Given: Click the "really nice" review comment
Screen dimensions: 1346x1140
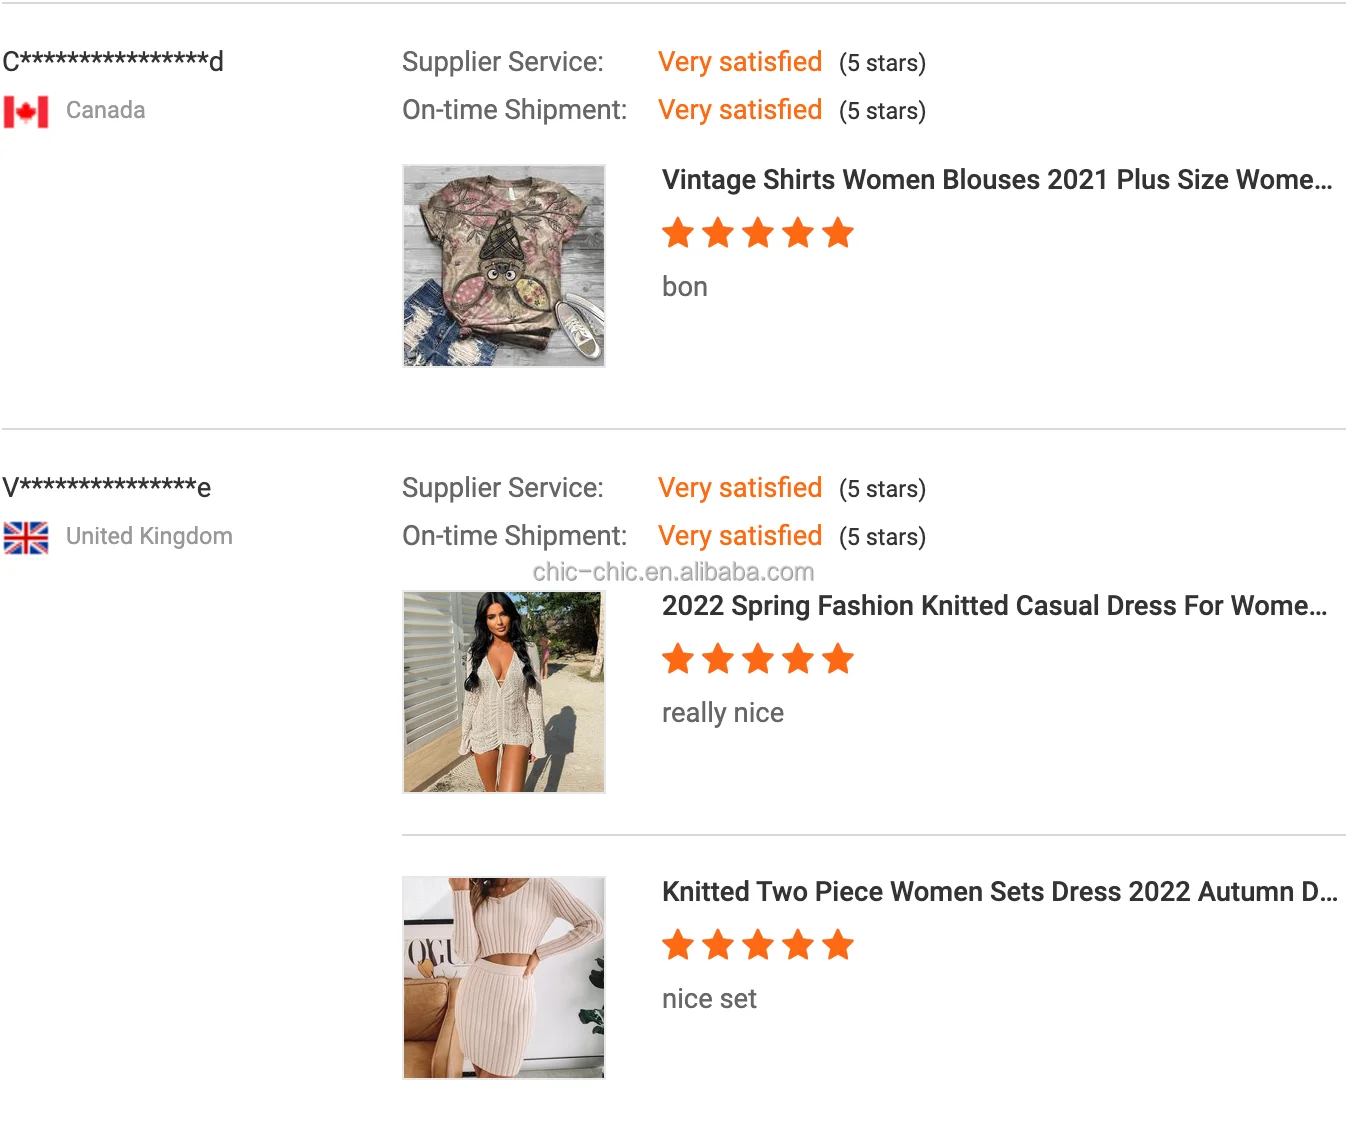Looking at the screenshot, I should pos(722,713).
